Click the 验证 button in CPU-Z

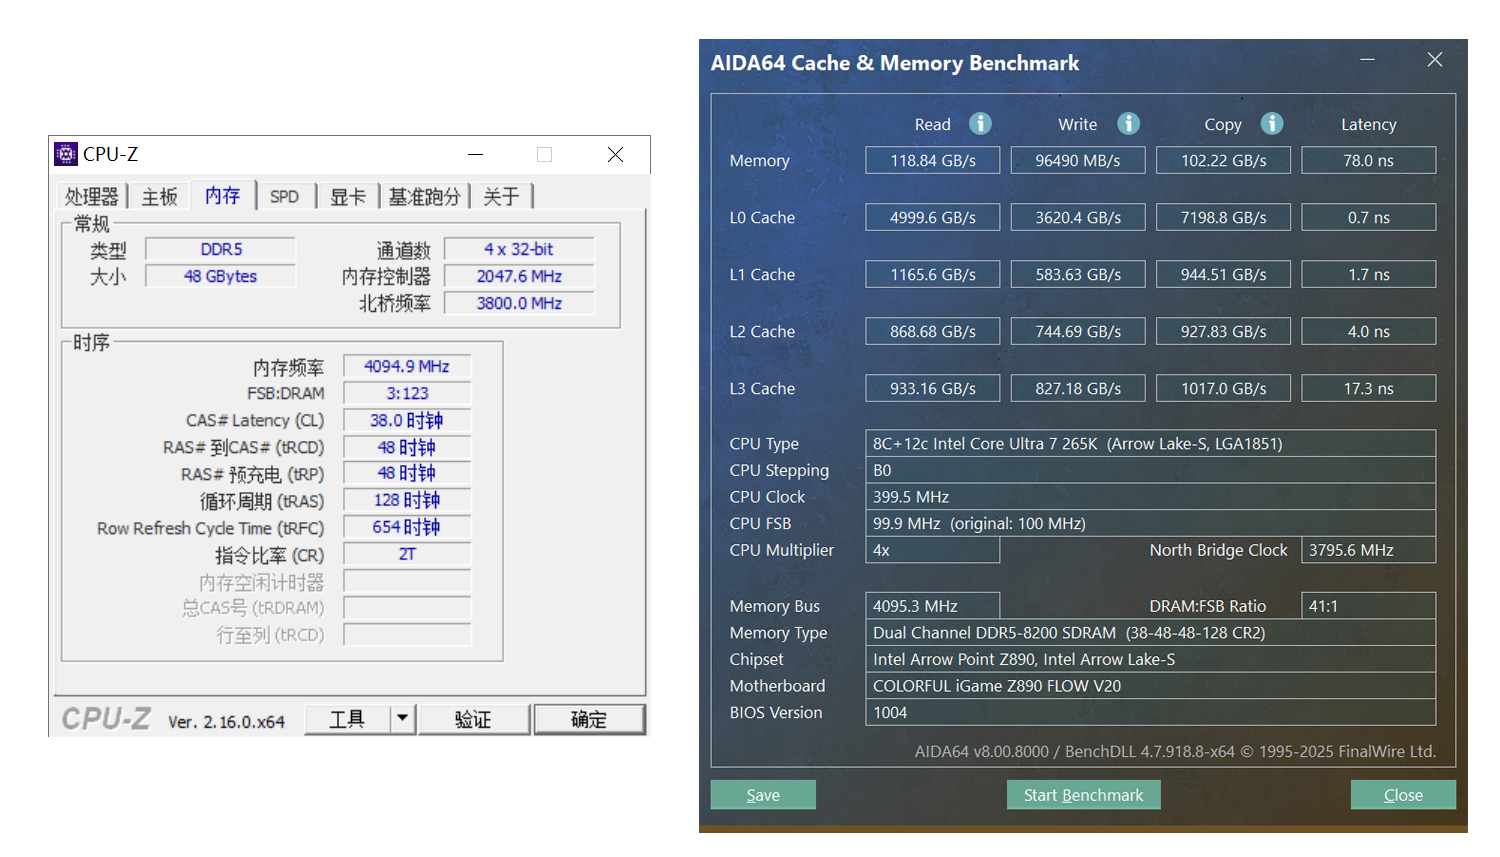(x=473, y=719)
